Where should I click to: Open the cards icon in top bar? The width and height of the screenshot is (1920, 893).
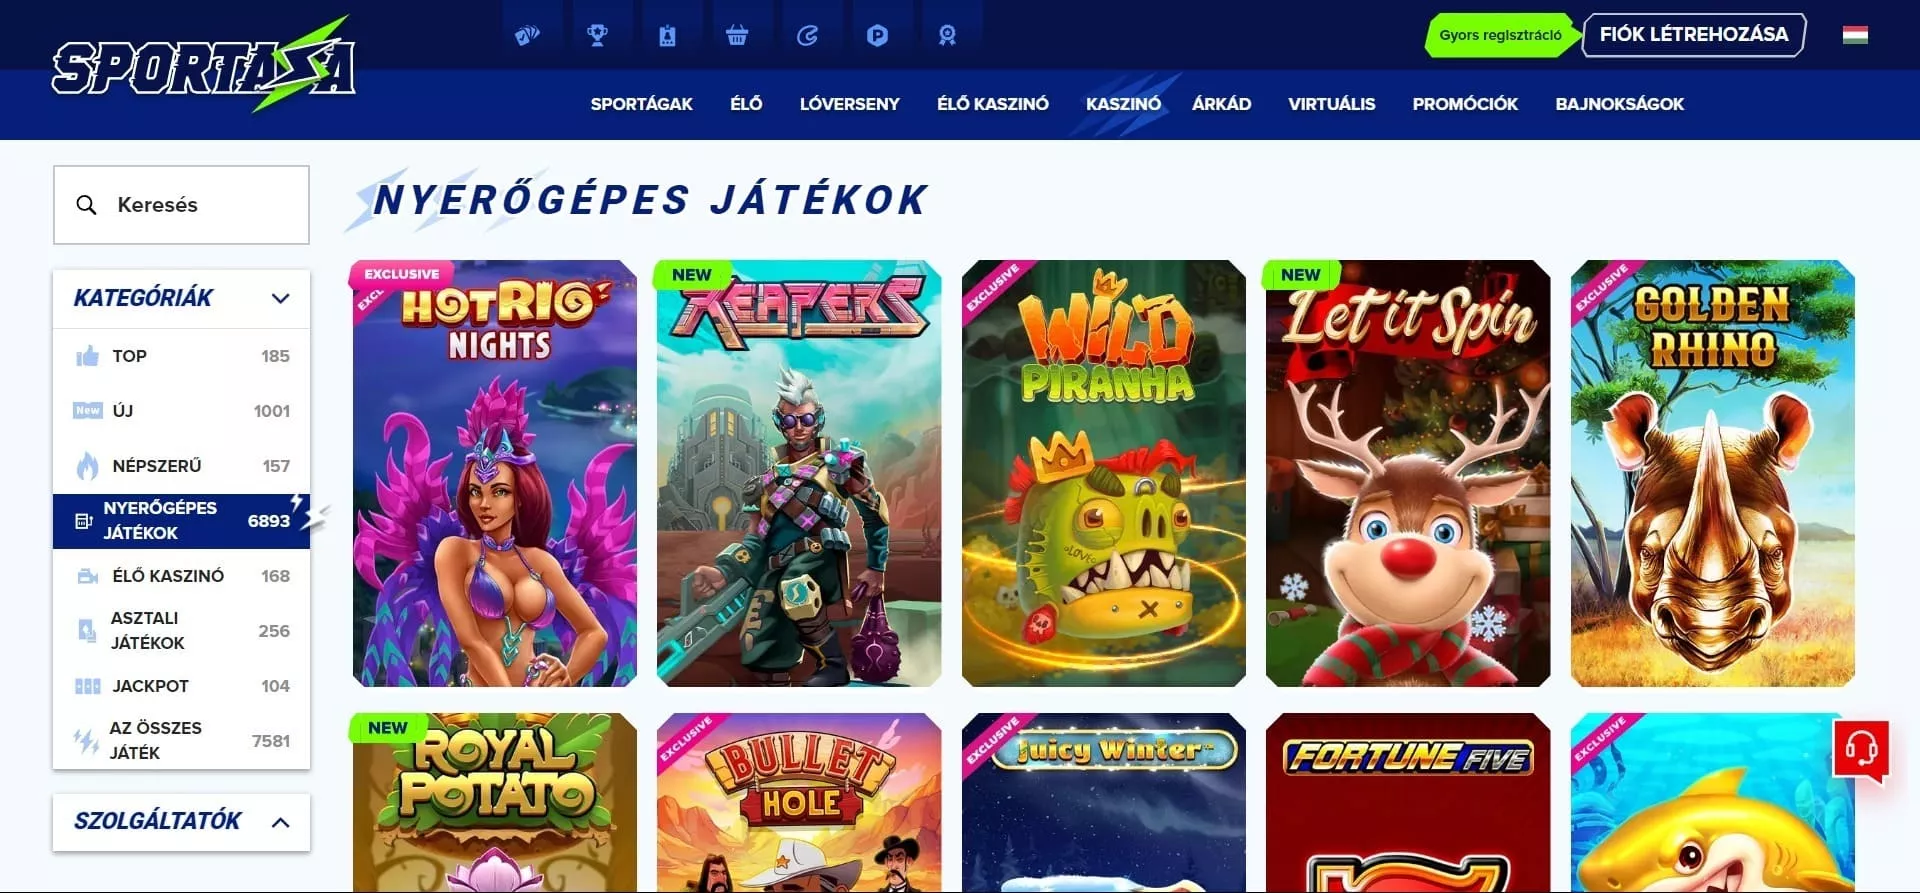(527, 36)
